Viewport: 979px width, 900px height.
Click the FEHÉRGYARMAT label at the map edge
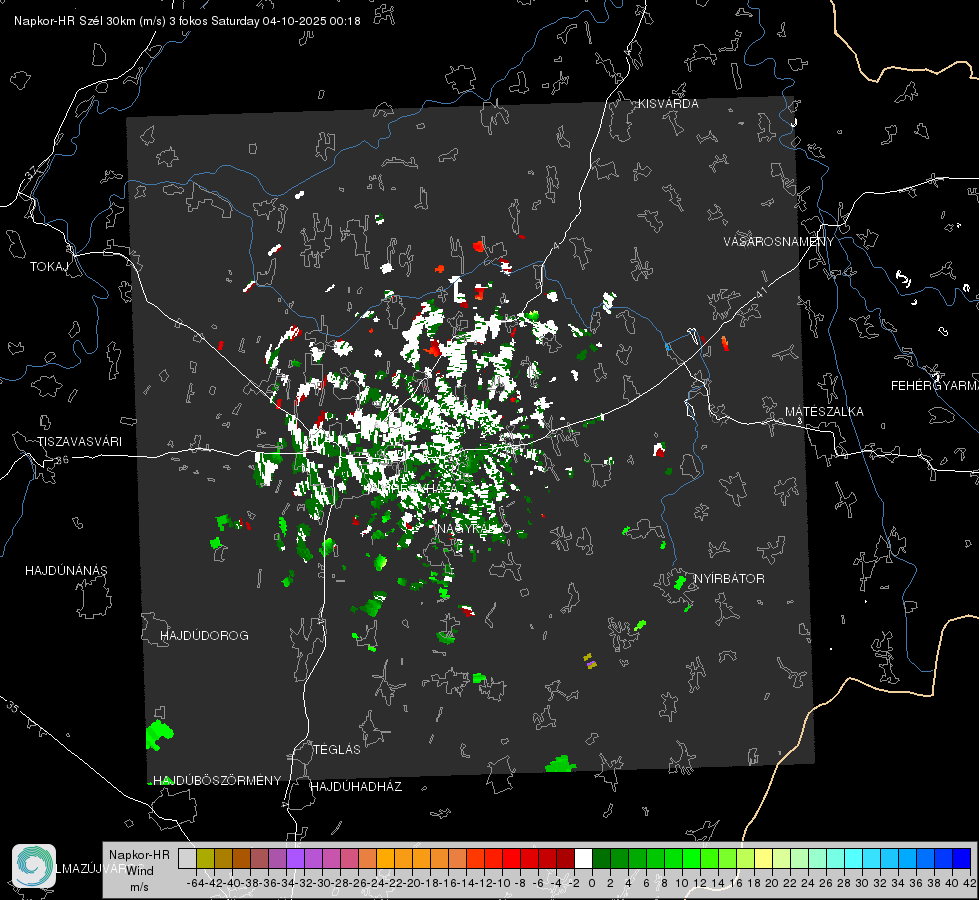[x=935, y=386]
